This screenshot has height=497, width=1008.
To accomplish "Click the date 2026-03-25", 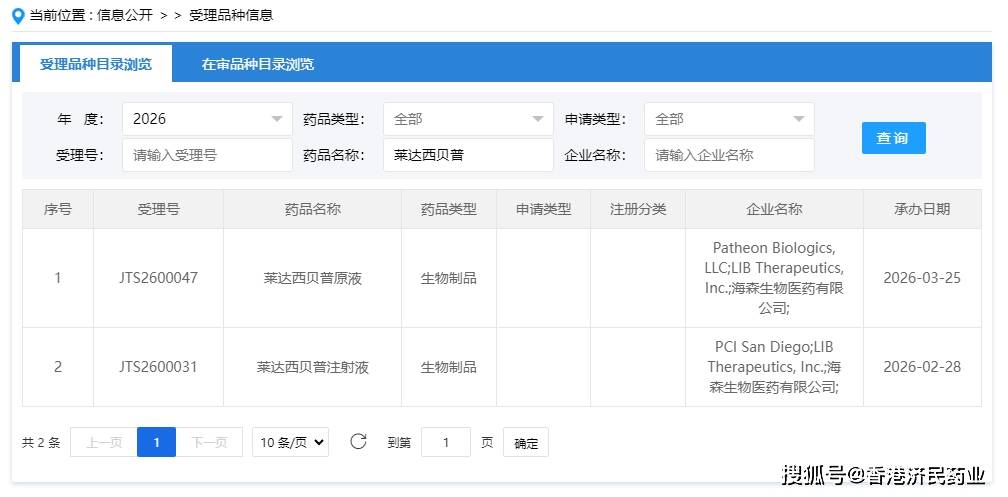I will click(922, 278).
